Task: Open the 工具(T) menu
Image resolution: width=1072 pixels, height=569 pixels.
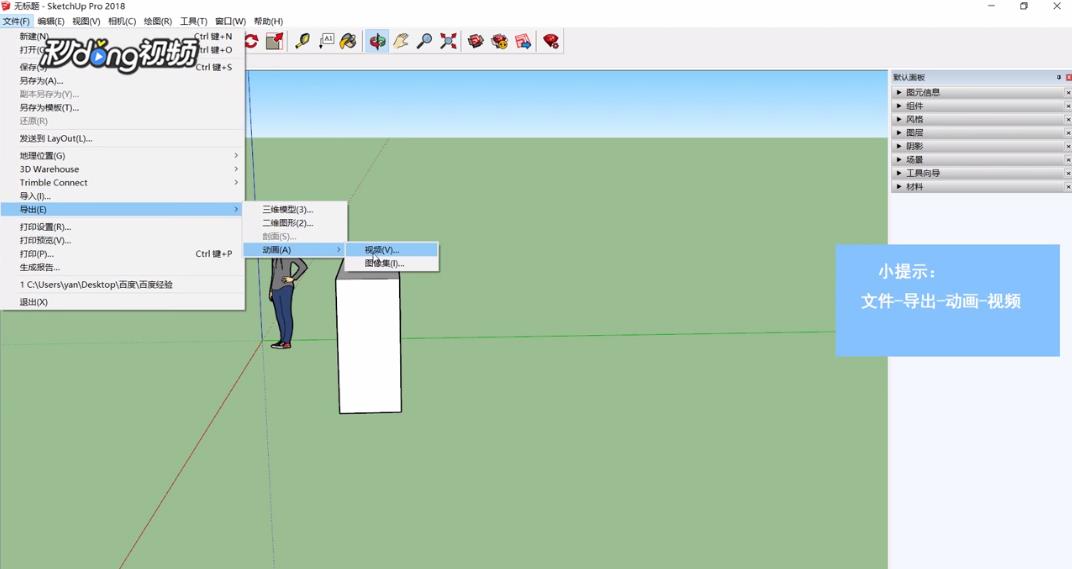Action: (193, 21)
